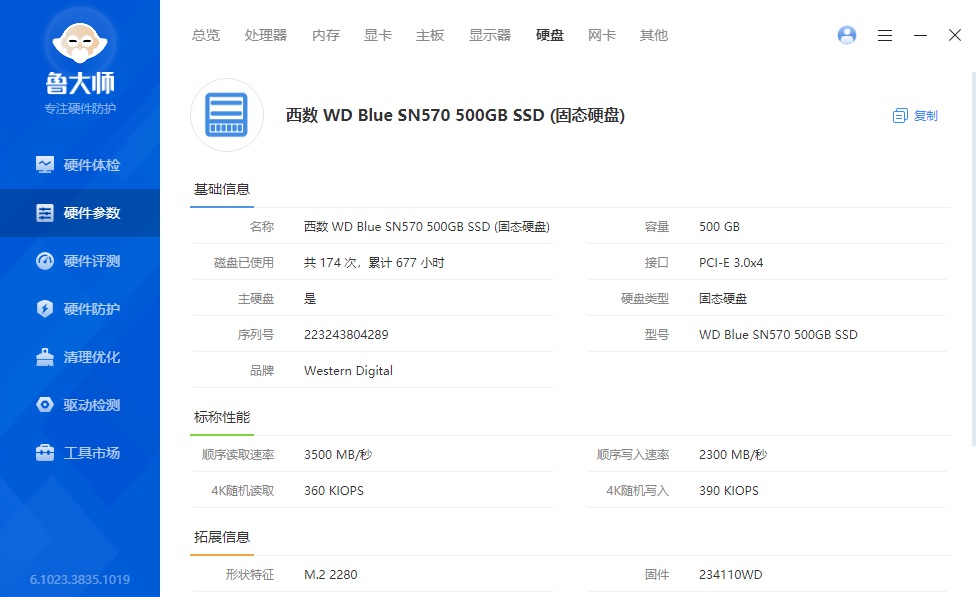
Task: Switch to the 显示器 tab
Action: [x=490, y=36]
